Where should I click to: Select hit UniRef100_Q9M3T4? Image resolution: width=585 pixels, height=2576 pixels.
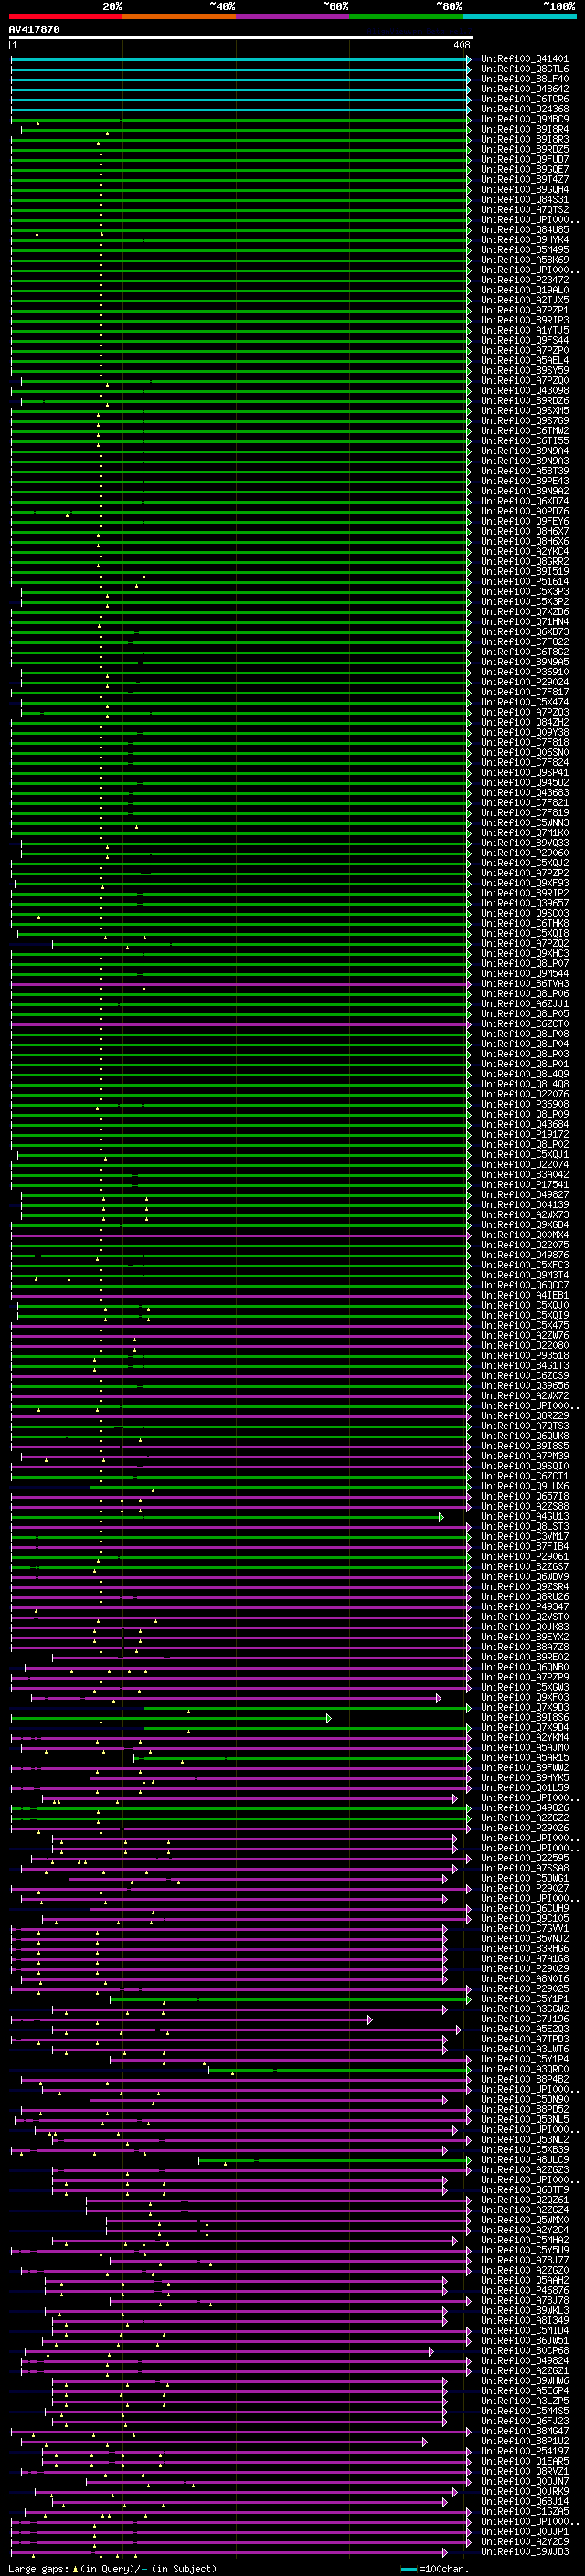pos(524,1275)
